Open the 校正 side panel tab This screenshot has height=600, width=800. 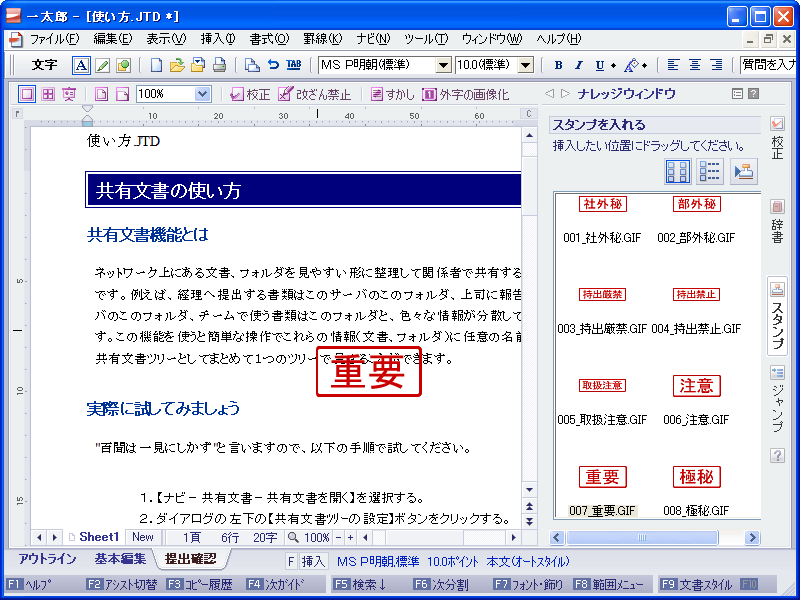[778, 138]
